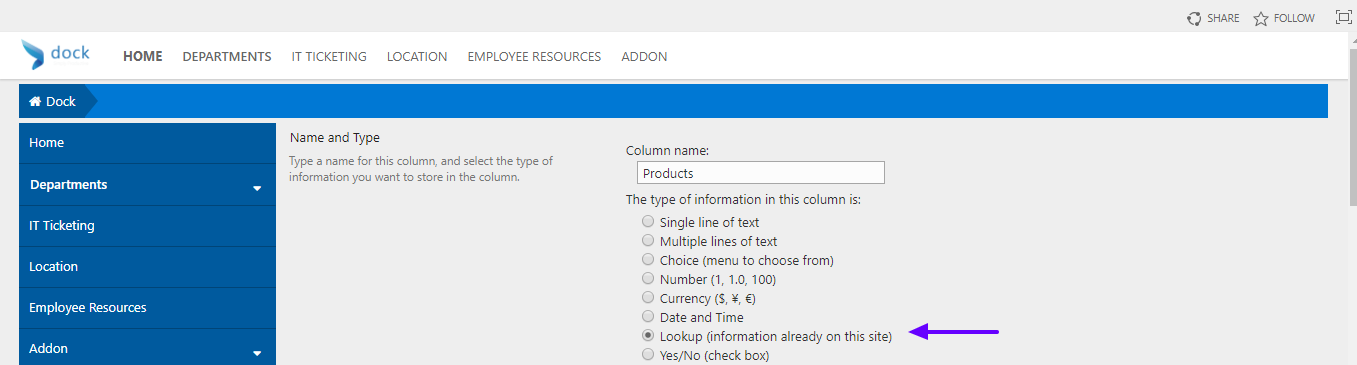
Task: Open DEPARTMENTS top navigation item
Action: (227, 56)
